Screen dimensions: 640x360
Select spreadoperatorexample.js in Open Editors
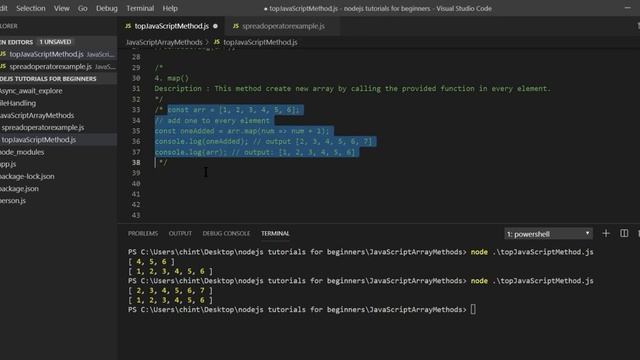[58, 66]
